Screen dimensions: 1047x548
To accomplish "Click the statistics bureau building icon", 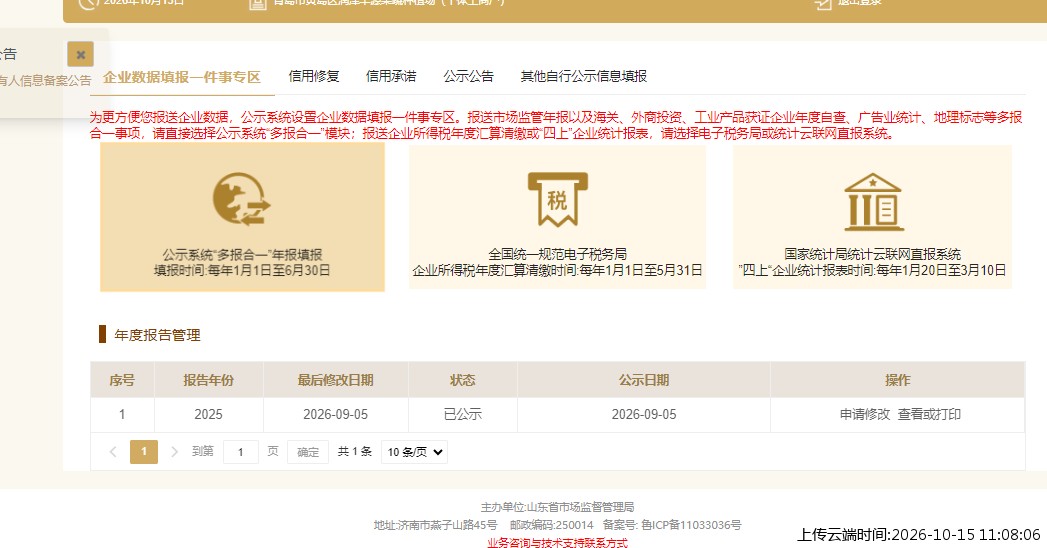I will [x=873, y=202].
